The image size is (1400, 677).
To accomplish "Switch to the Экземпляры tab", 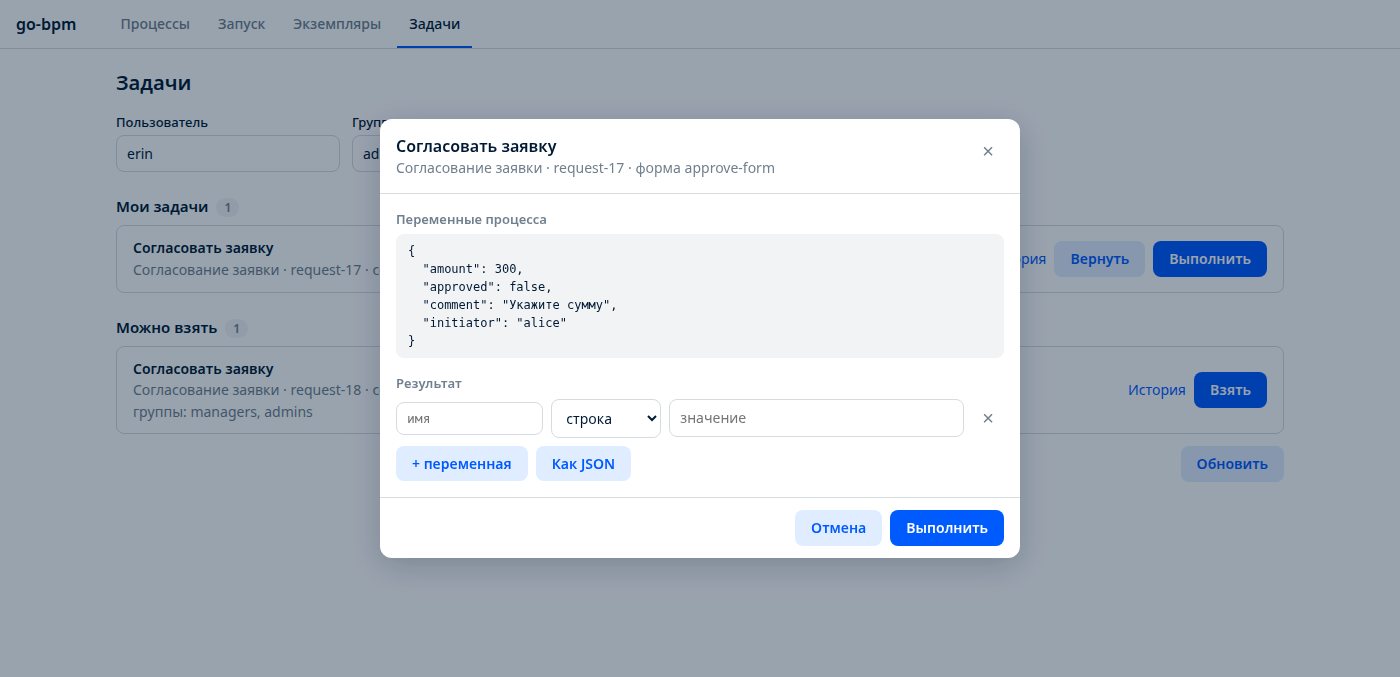I will click(x=337, y=24).
